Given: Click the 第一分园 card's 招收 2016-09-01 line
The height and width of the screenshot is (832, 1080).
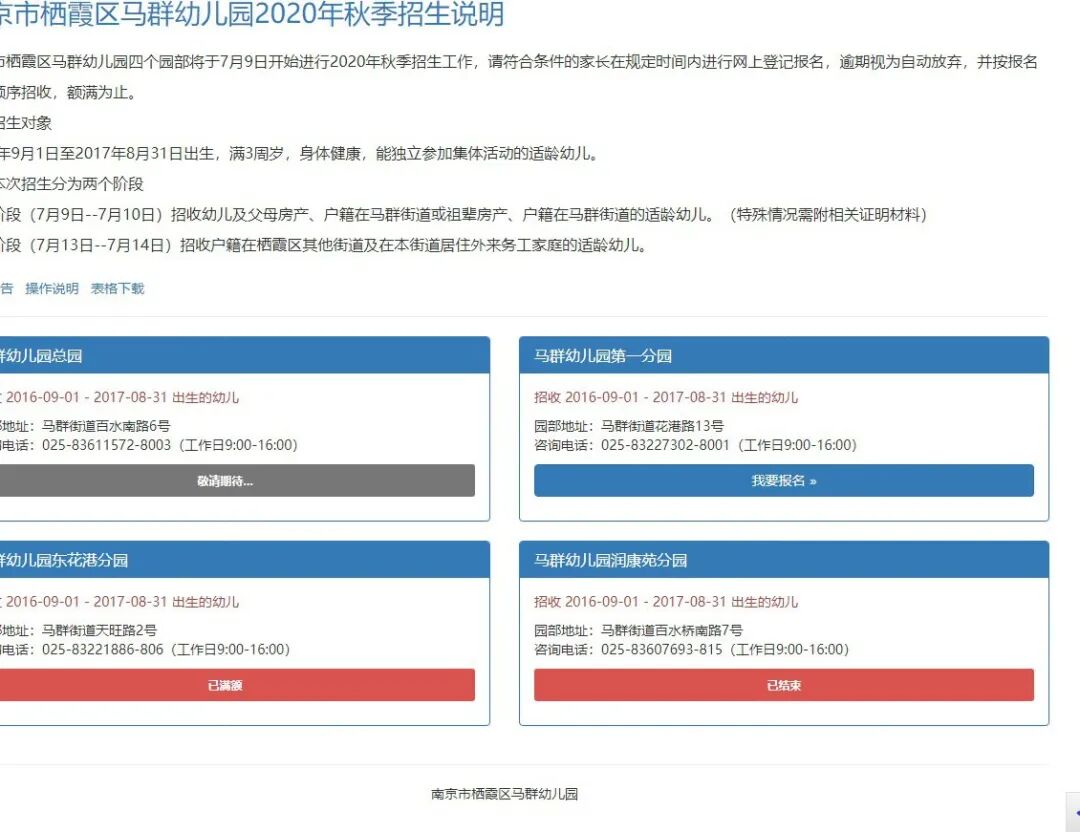Looking at the screenshot, I should [666, 397].
